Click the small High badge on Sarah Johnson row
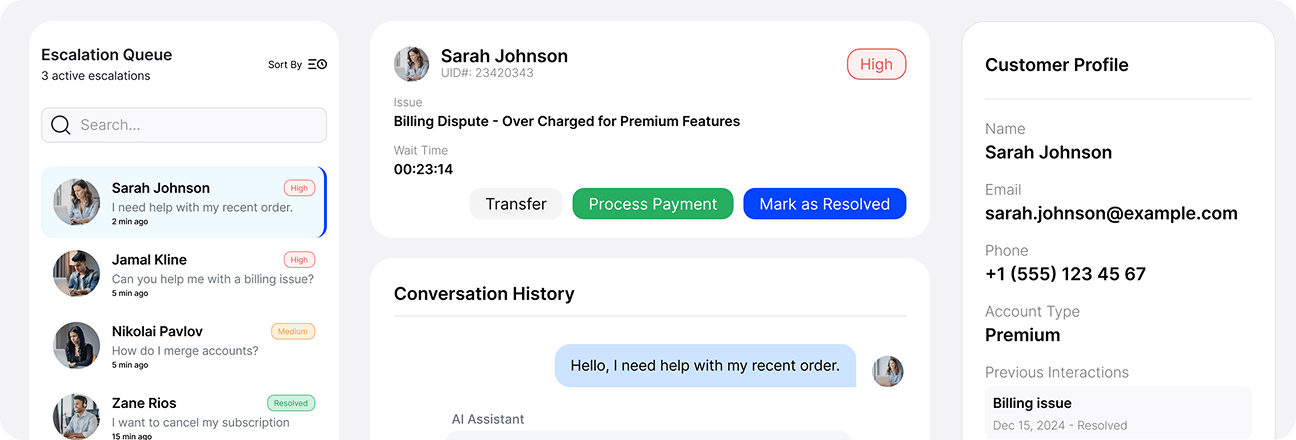The image size is (1296, 440). (299, 187)
